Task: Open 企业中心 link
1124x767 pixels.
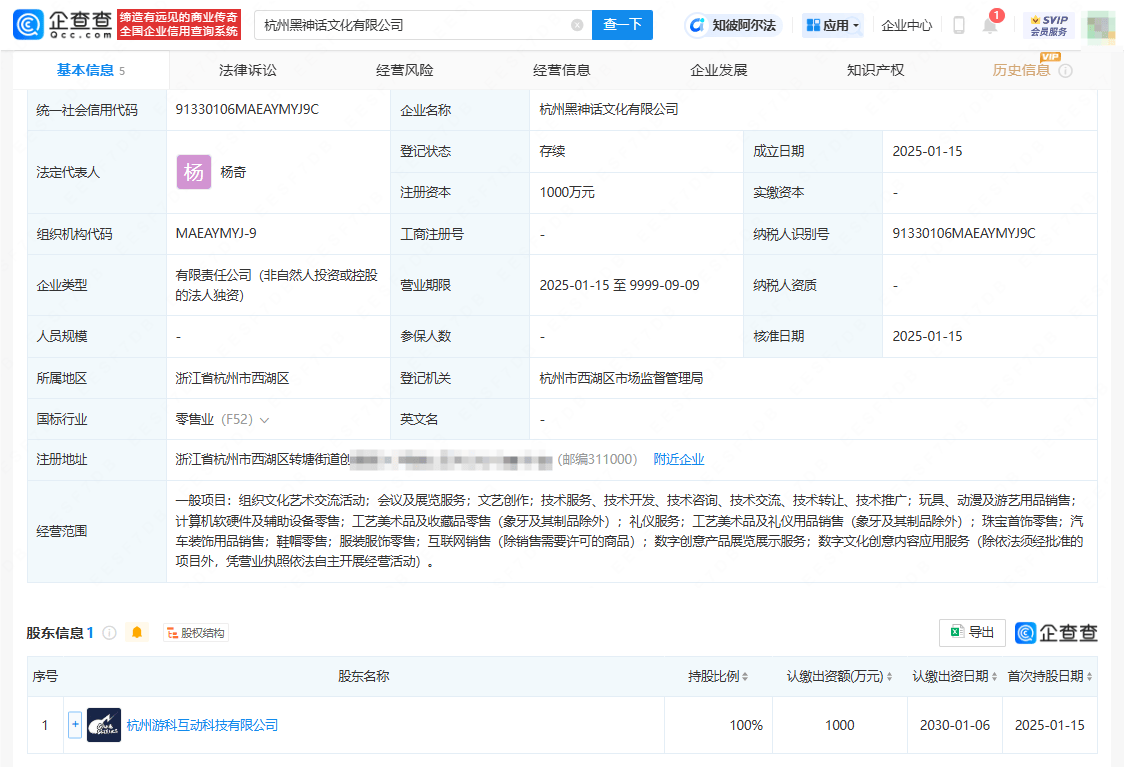Action: pyautogui.click(x=906, y=26)
